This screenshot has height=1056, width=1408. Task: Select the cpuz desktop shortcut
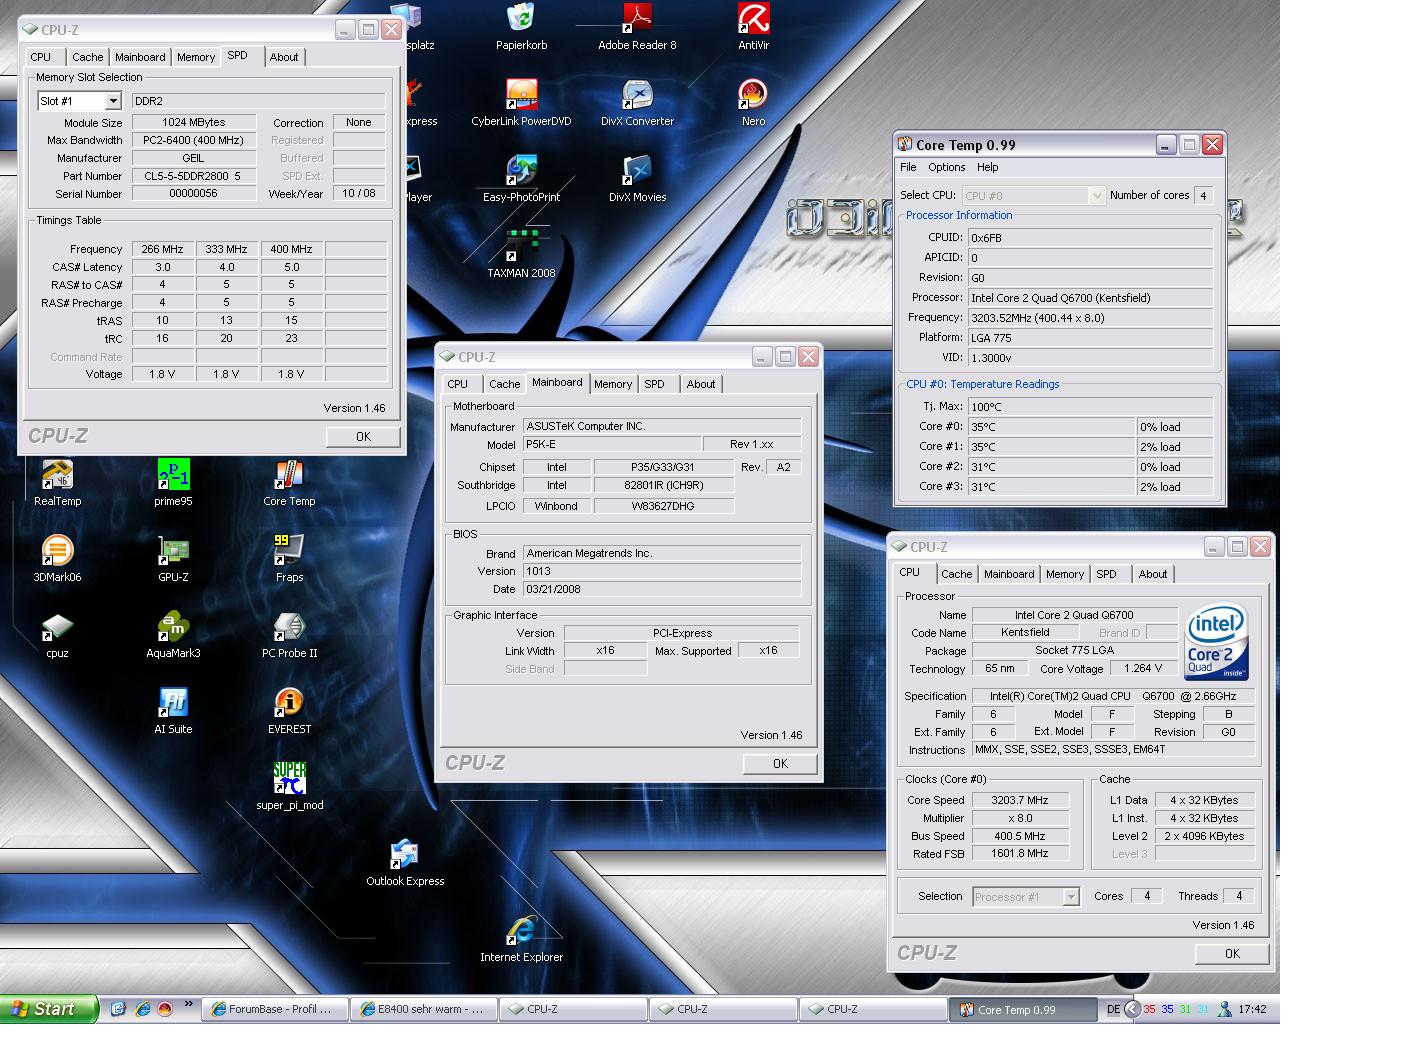57,635
